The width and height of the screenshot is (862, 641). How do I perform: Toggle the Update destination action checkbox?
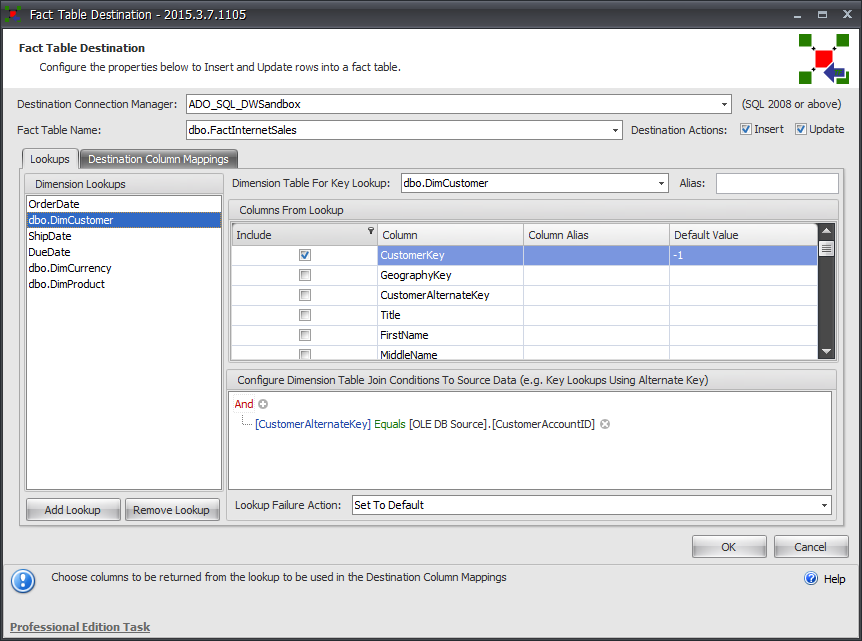[x=800, y=129]
